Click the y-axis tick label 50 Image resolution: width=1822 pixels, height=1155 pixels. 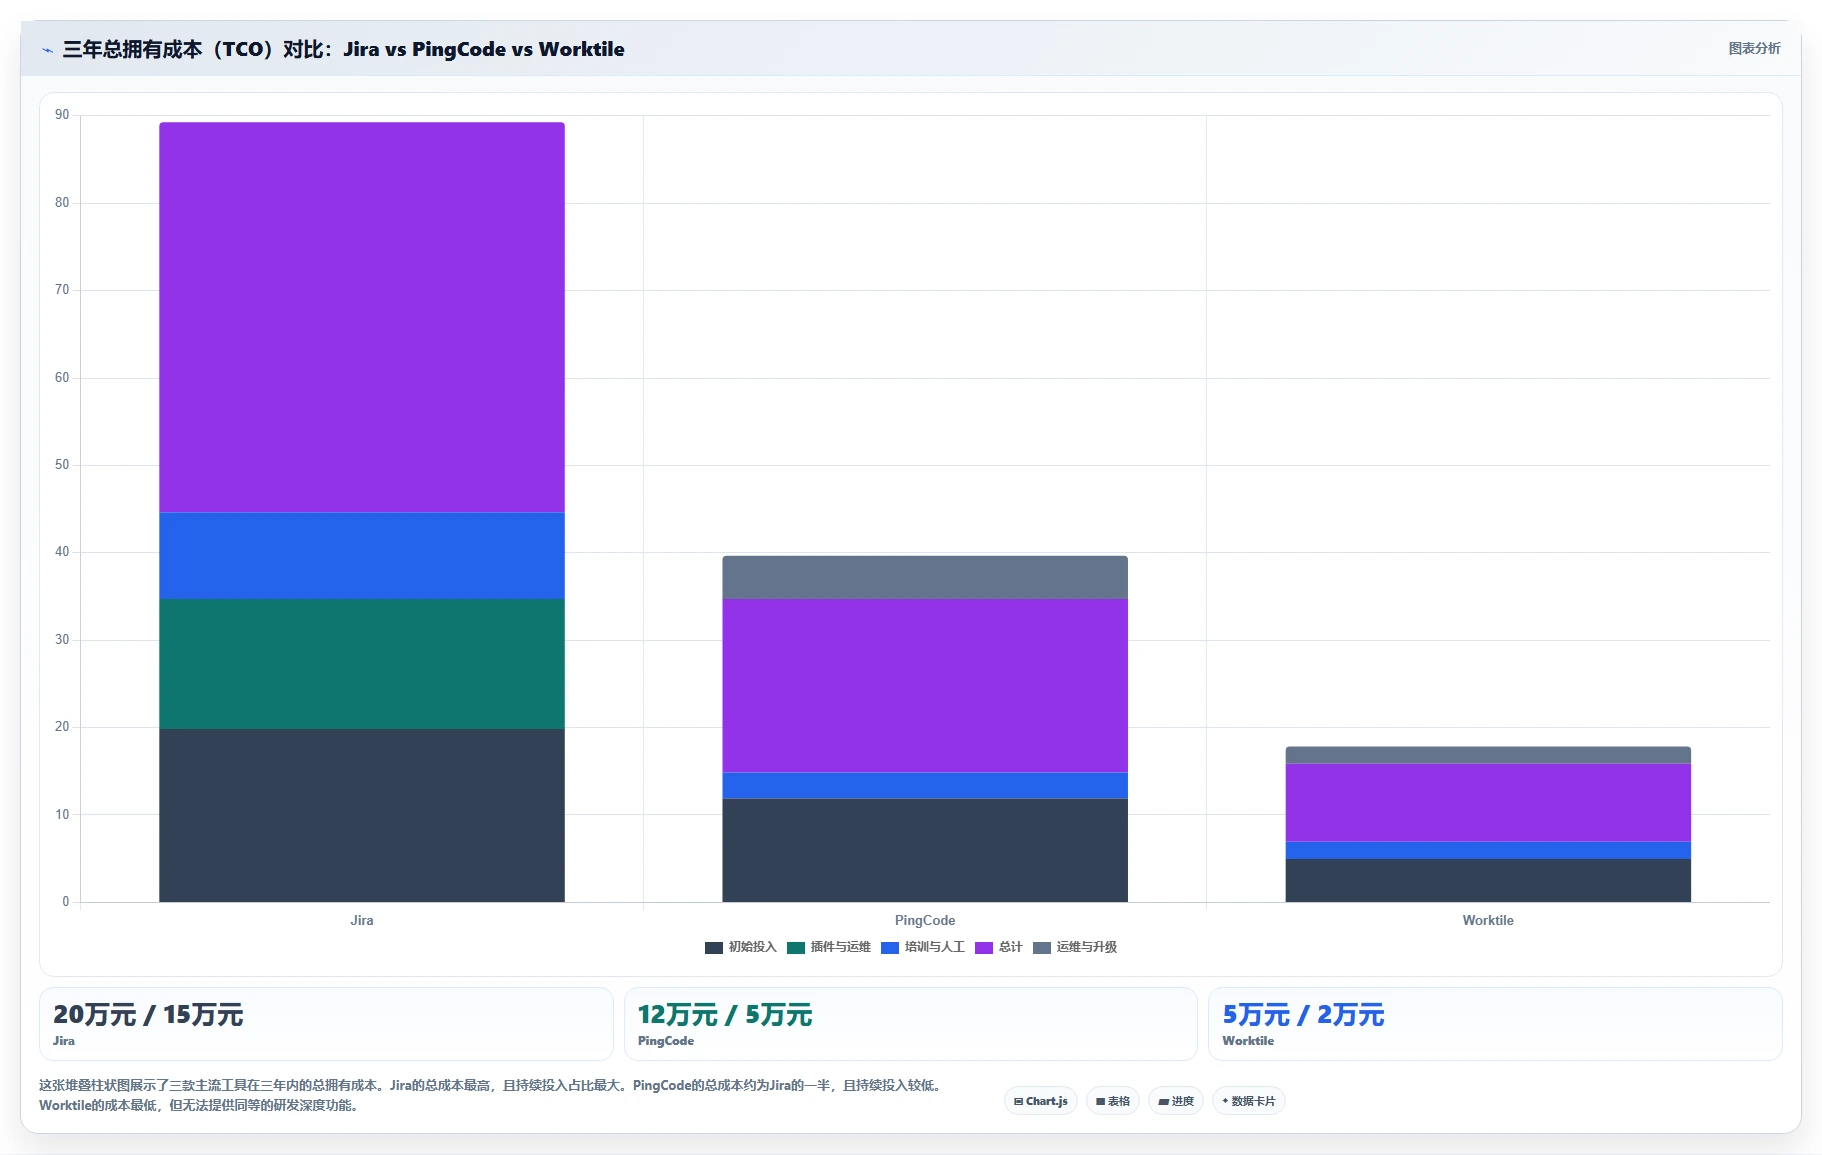coord(62,465)
